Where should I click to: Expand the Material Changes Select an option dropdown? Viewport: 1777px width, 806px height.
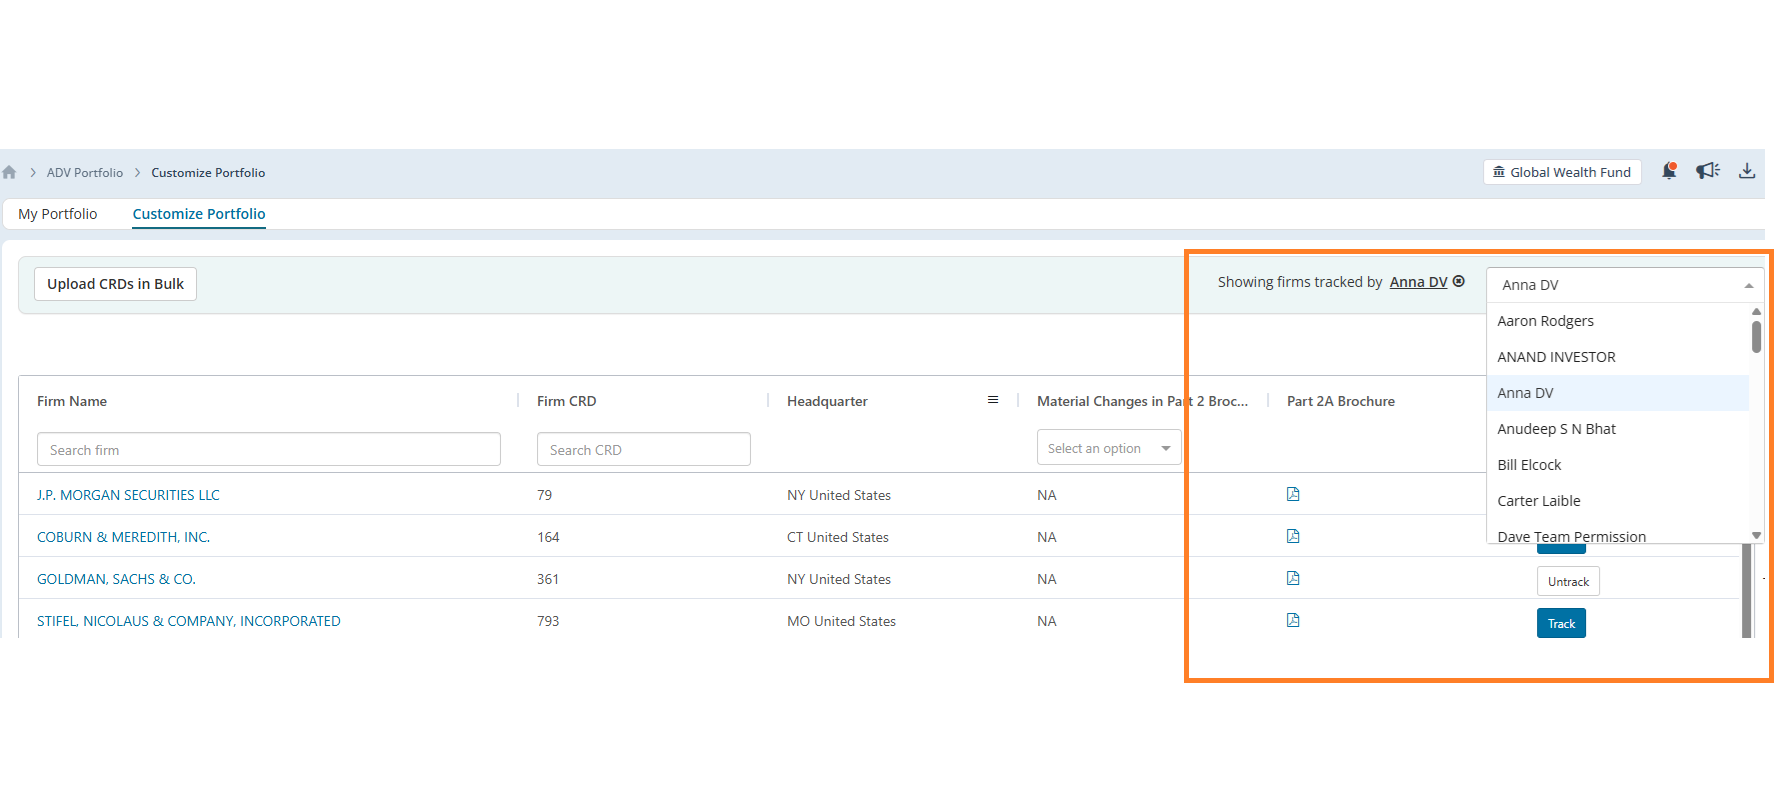[x=1109, y=448]
